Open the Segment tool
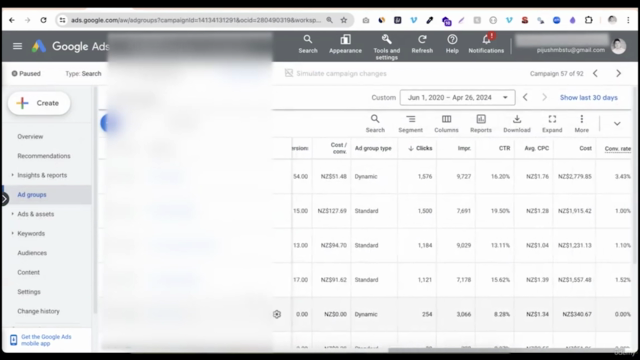Screen dimensions: 640x360 coord(410,123)
